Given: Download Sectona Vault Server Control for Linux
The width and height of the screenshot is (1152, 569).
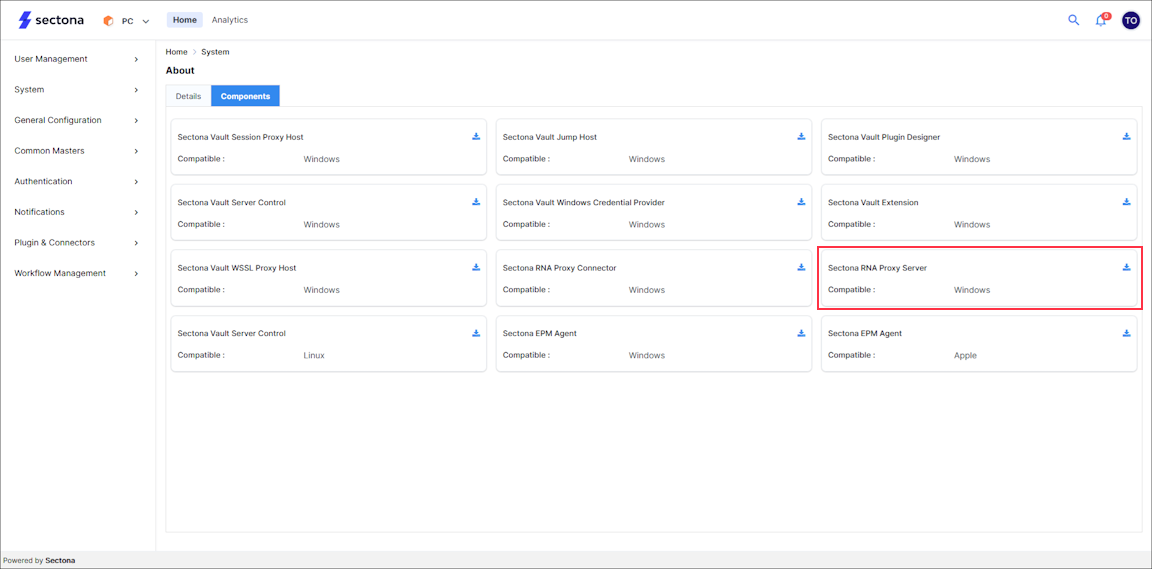Looking at the screenshot, I should coord(476,333).
